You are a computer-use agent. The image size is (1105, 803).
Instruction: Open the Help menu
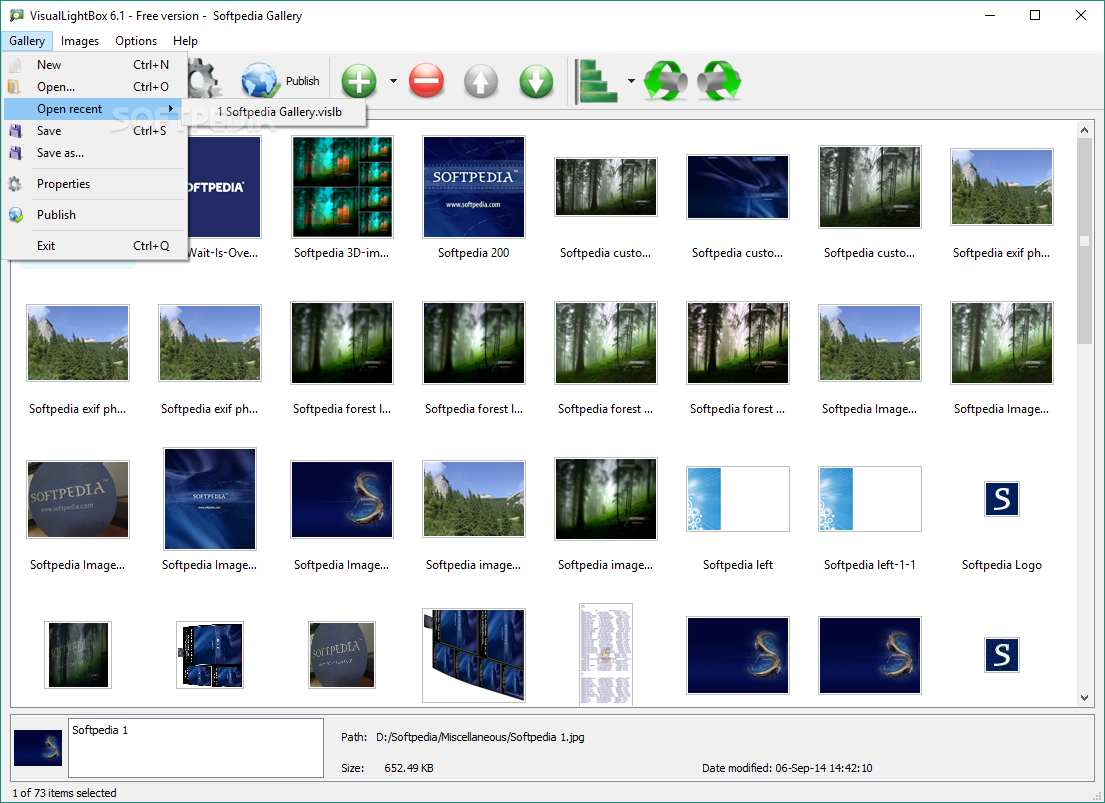(185, 41)
